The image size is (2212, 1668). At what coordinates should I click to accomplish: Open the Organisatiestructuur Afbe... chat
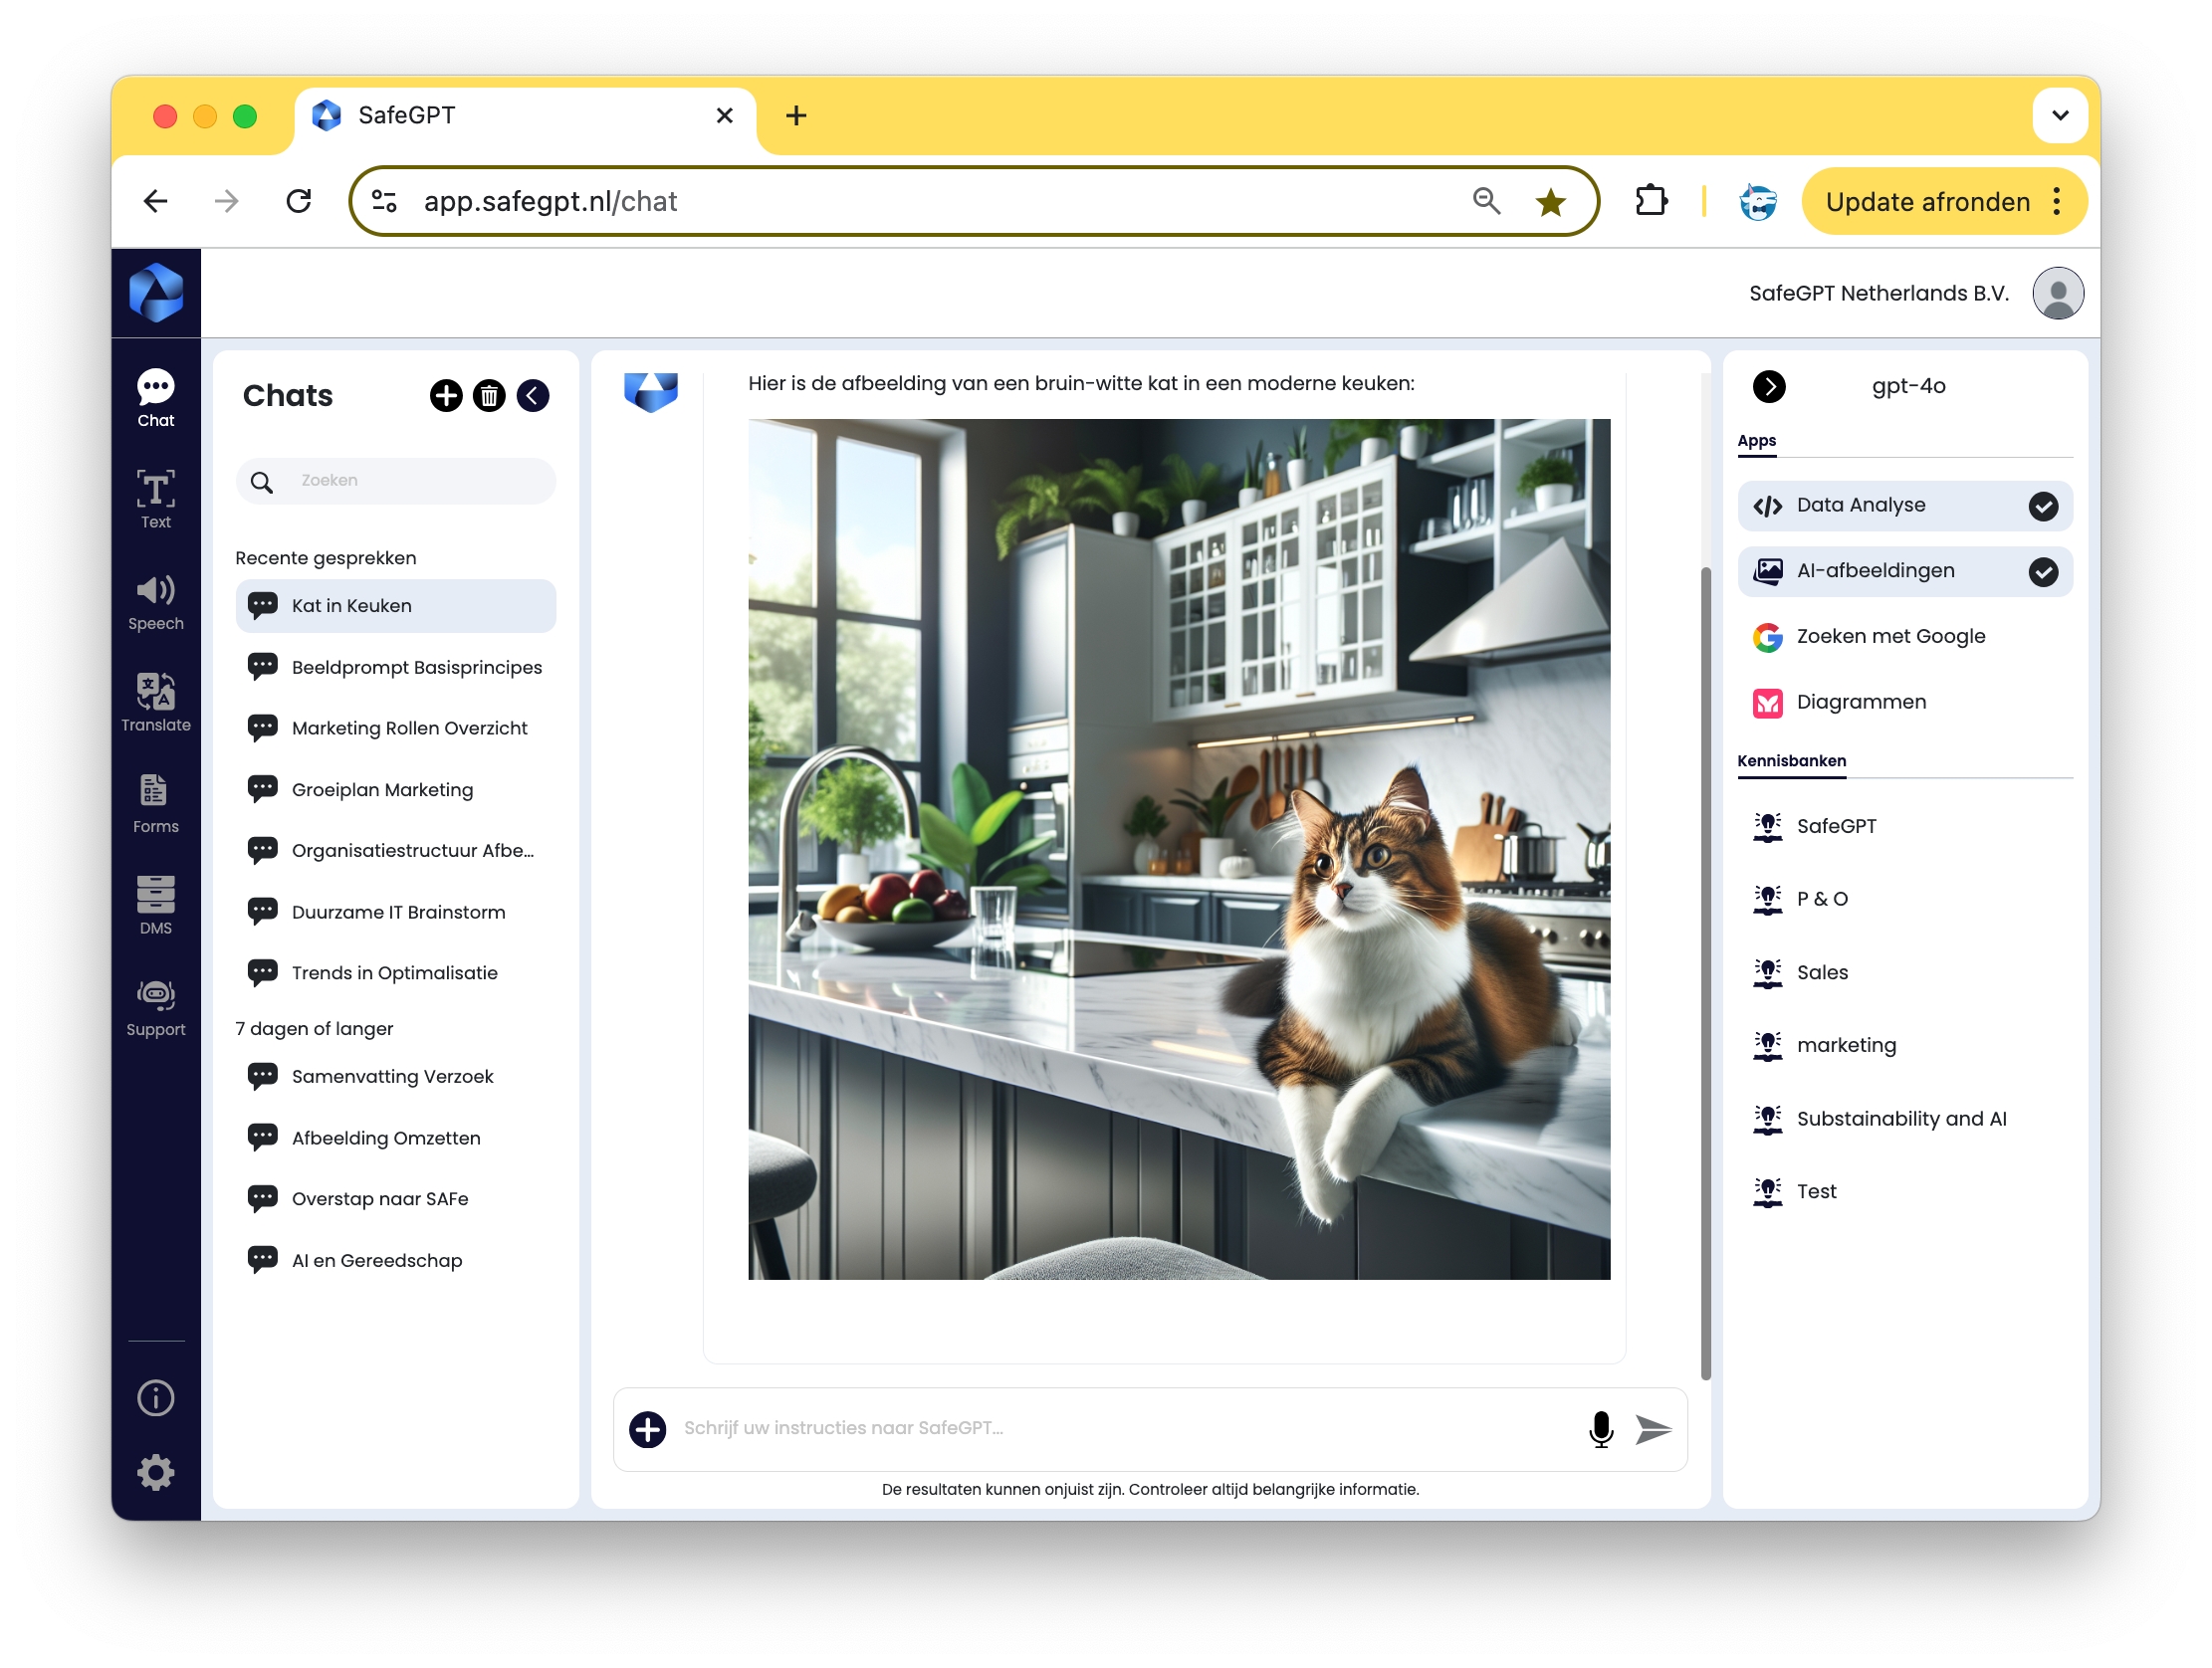(x=396, y=851)
